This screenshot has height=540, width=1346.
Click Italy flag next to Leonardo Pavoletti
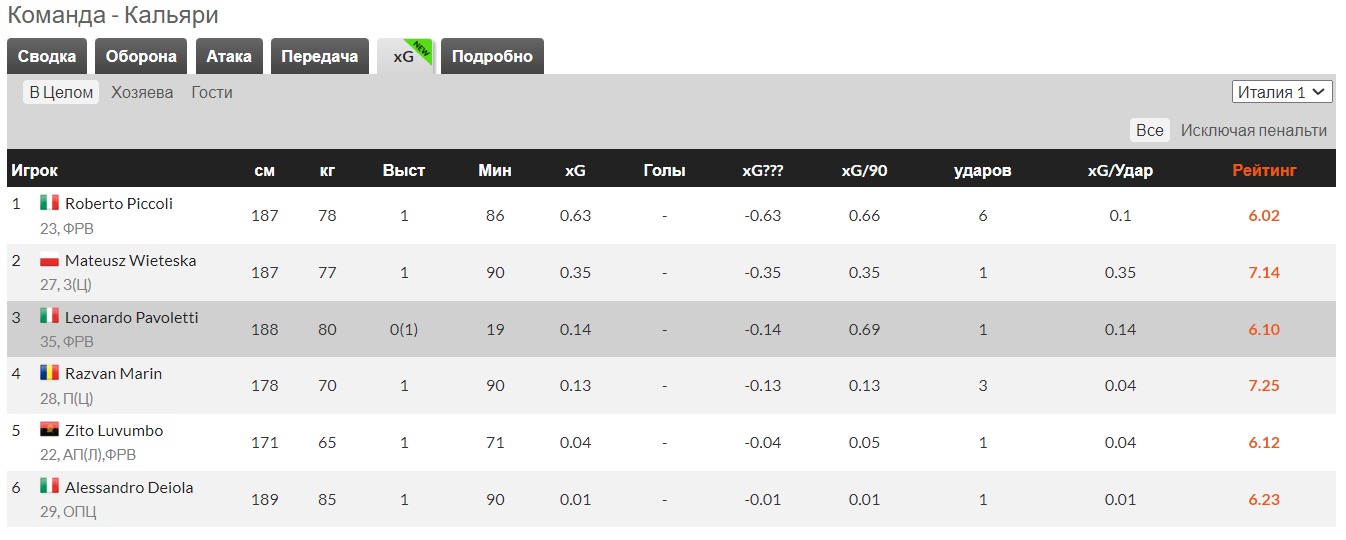tap(49, 317)
